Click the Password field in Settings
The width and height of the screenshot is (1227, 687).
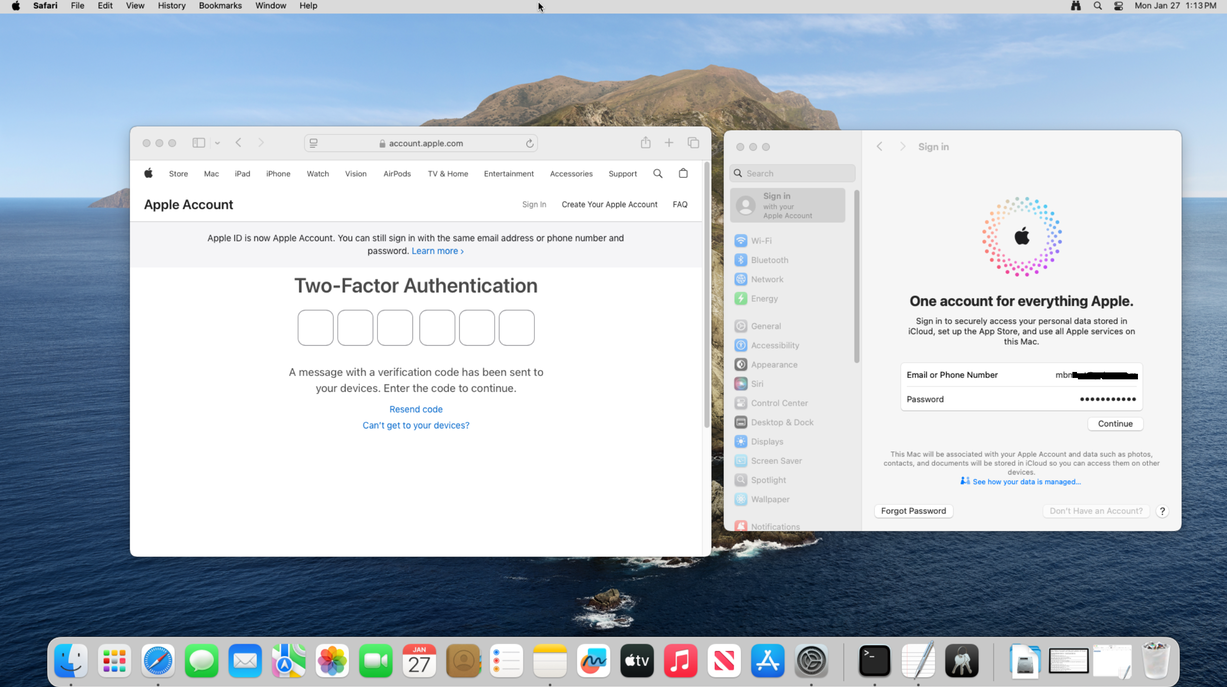(x=1021, y=399)
